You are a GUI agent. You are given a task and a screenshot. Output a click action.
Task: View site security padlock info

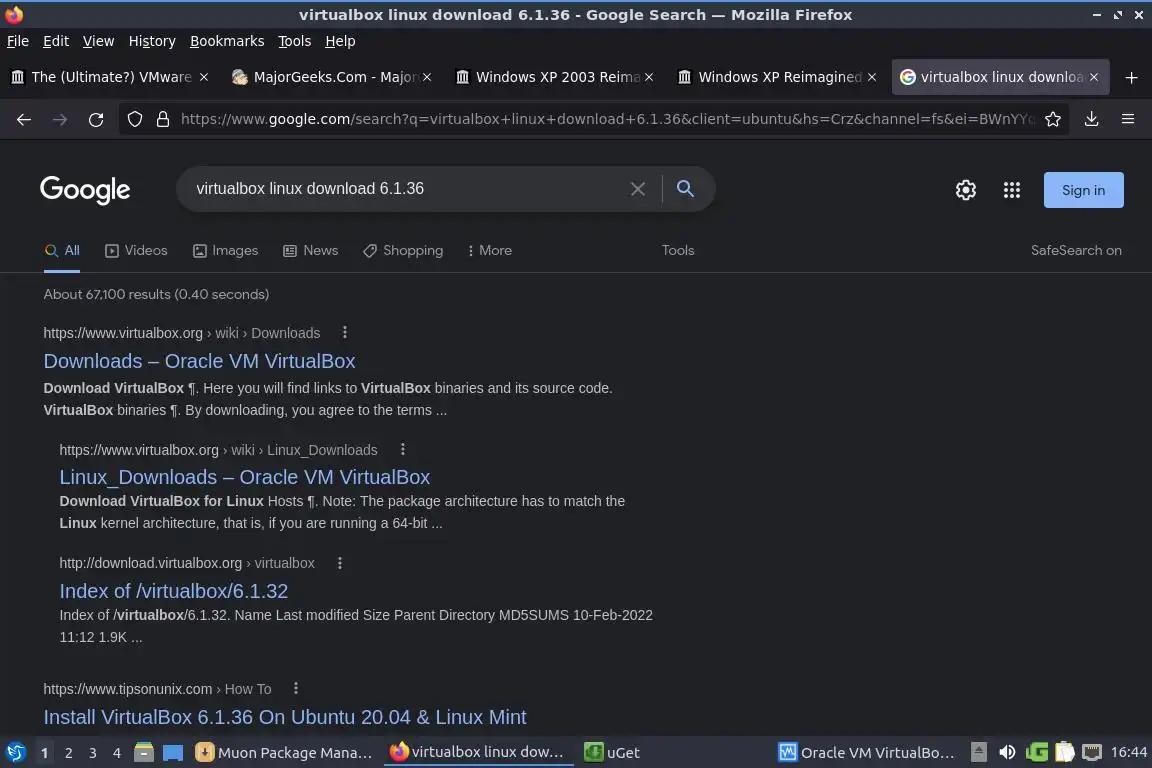point(163,119)
